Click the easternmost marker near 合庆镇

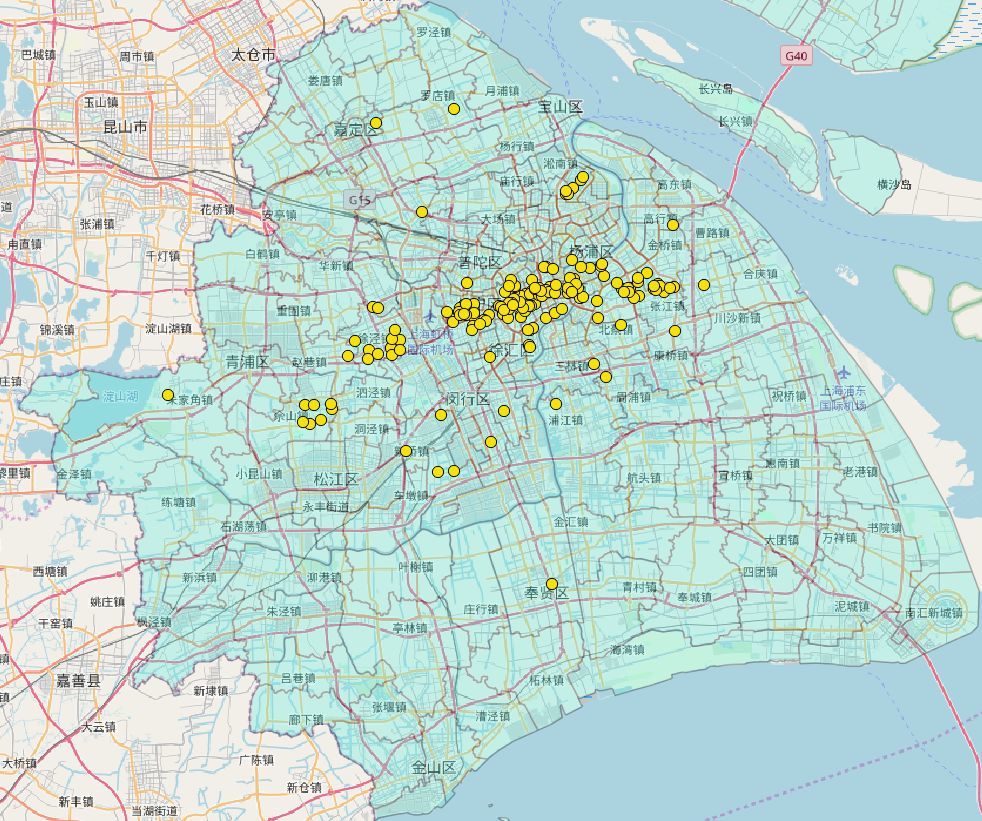[x=706, y=283]
